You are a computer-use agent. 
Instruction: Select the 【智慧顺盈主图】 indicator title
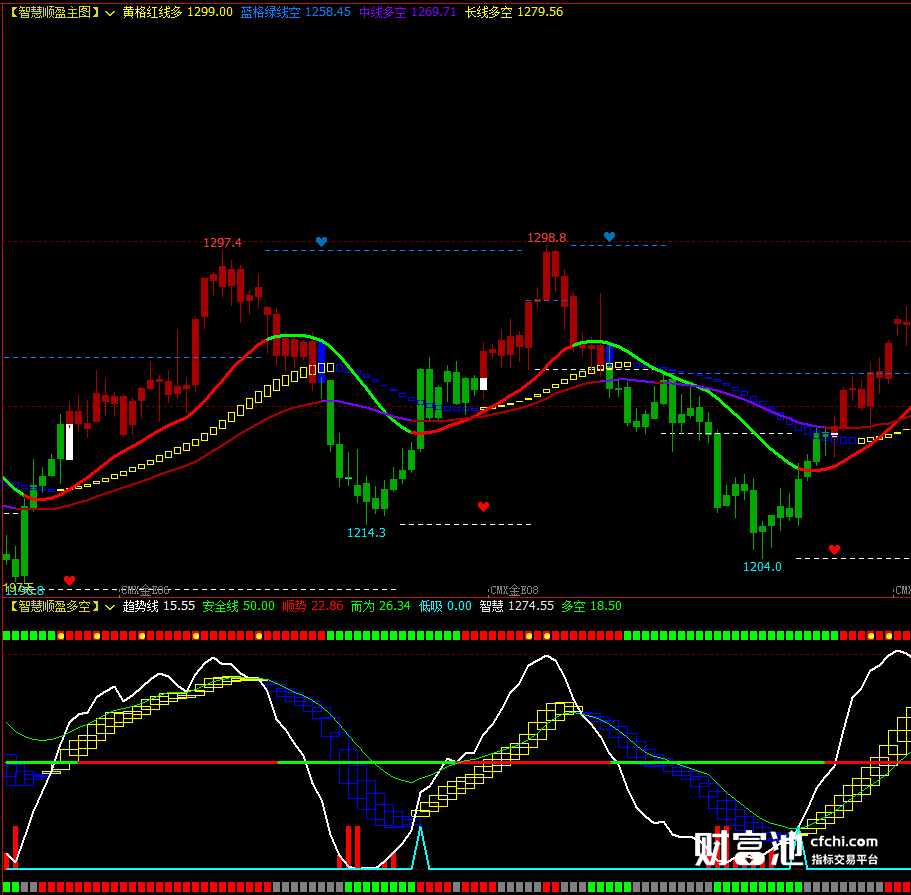(54, 12)
